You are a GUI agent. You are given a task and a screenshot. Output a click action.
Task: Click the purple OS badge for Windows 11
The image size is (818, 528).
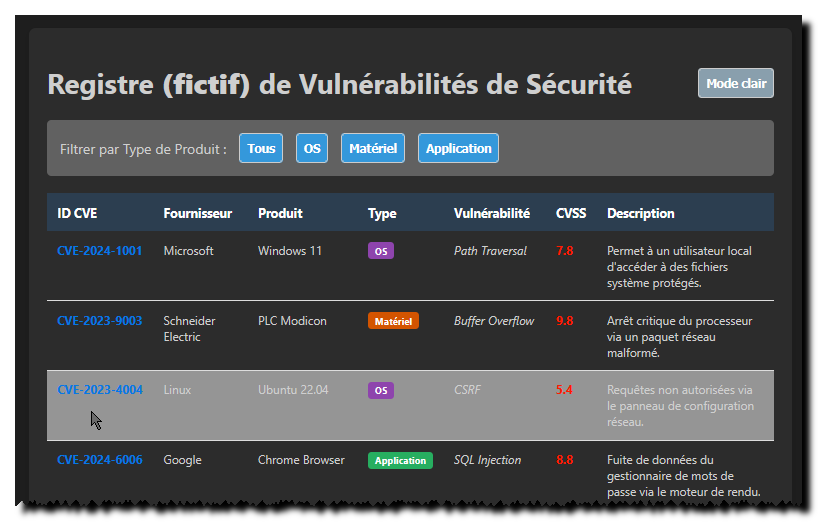pyautogui.click(x=381, y=251)
